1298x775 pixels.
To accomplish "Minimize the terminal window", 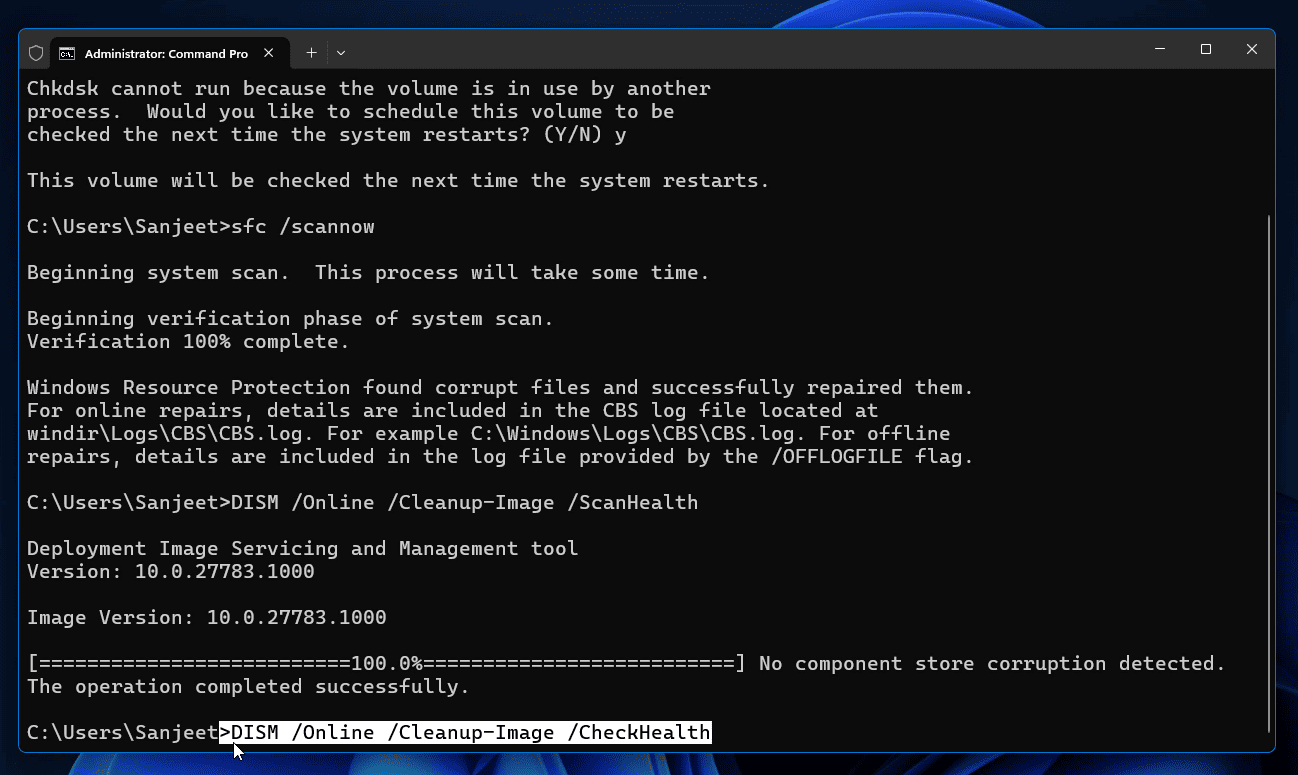I will coord(1159,48).
